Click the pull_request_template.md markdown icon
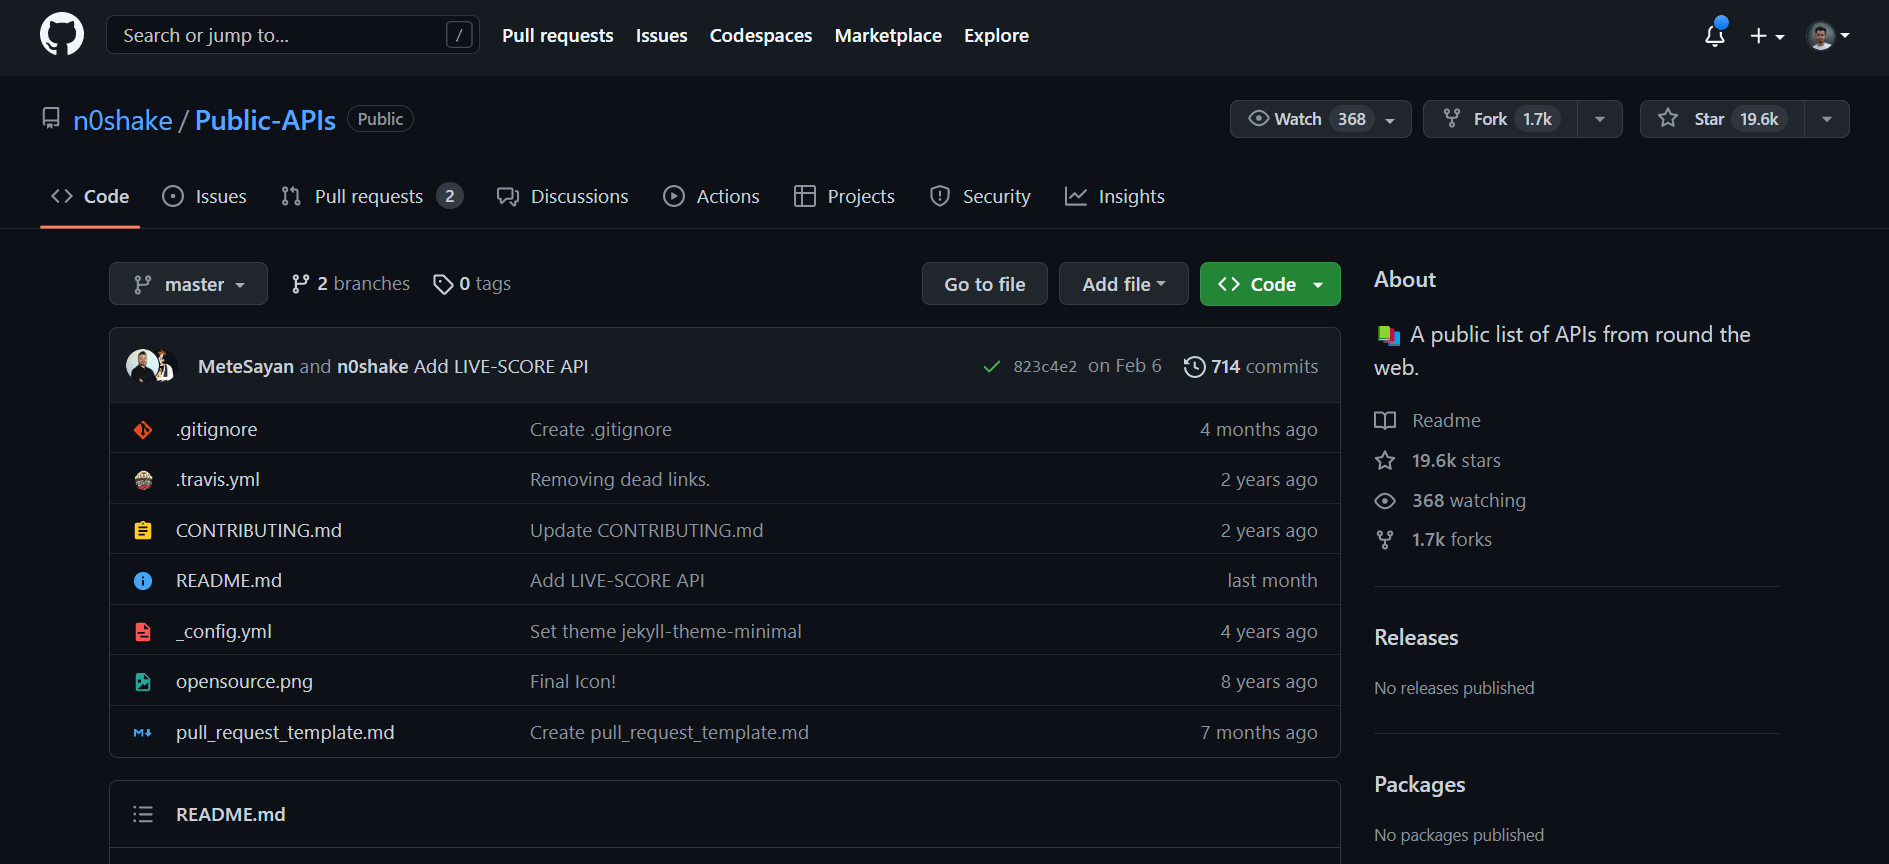 coord(143,733)
